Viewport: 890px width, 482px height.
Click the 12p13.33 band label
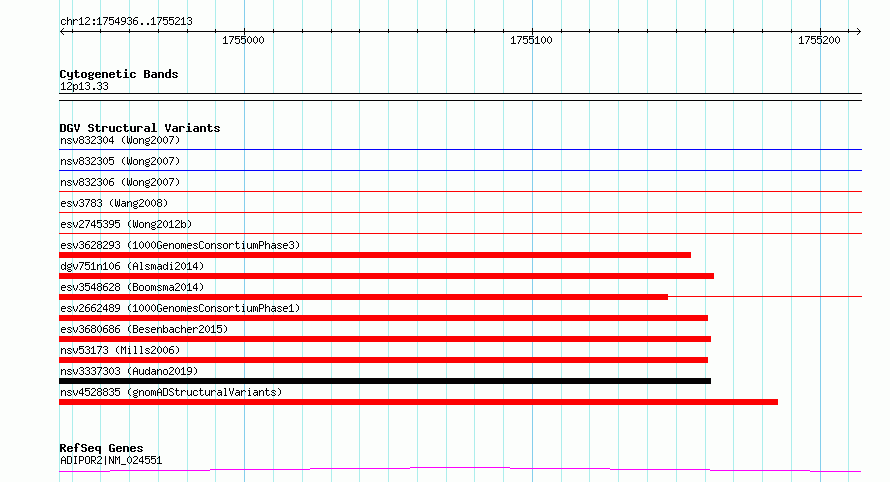[x=84, y=87]
